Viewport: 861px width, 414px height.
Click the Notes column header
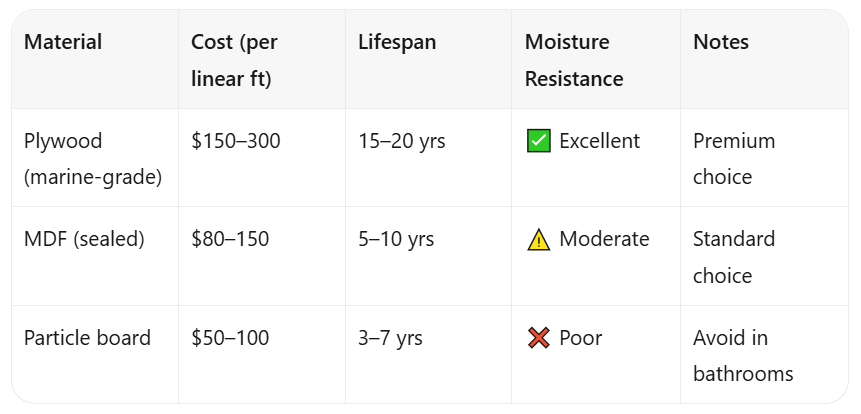pyautogui.click(x=721, y=42)
